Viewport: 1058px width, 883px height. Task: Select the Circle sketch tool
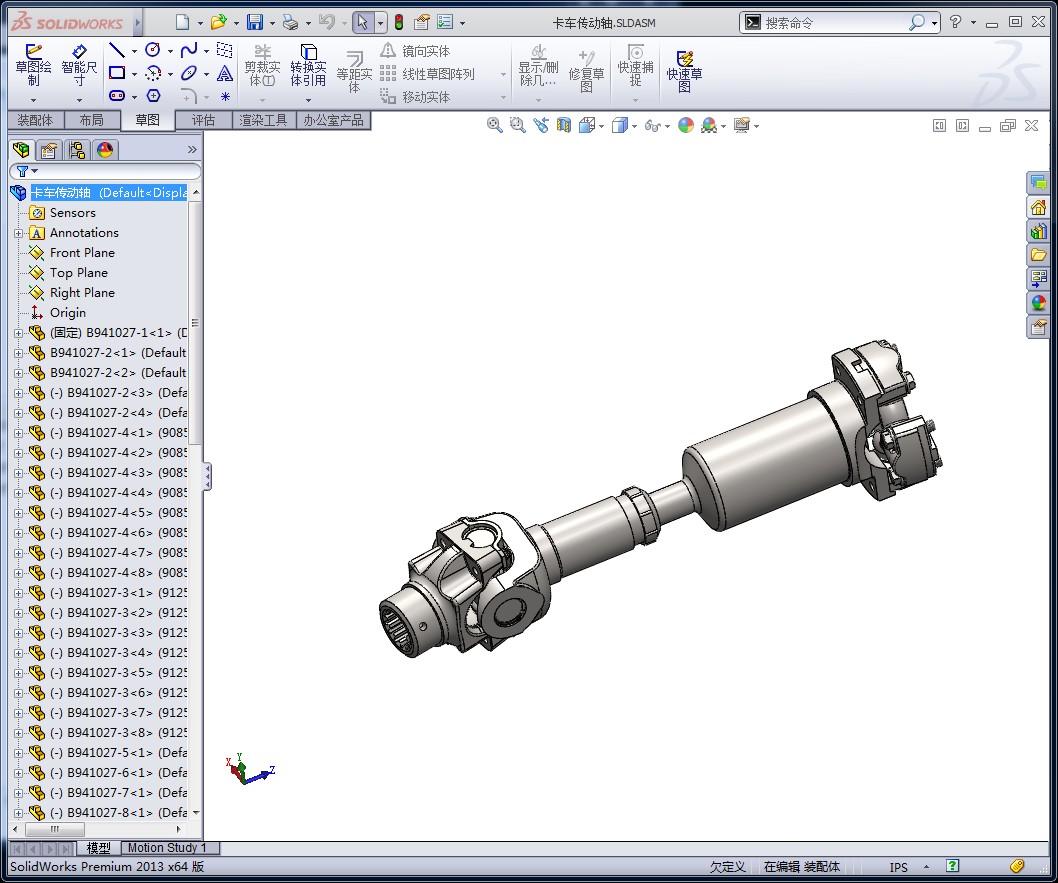point(152,50)
